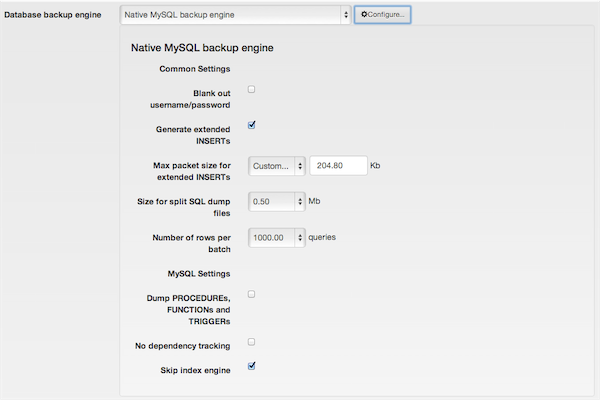
Task: Enable Dump PROCEDUREs, FUNCTIONs and TRIGGERs
Action: pos(251,294)
